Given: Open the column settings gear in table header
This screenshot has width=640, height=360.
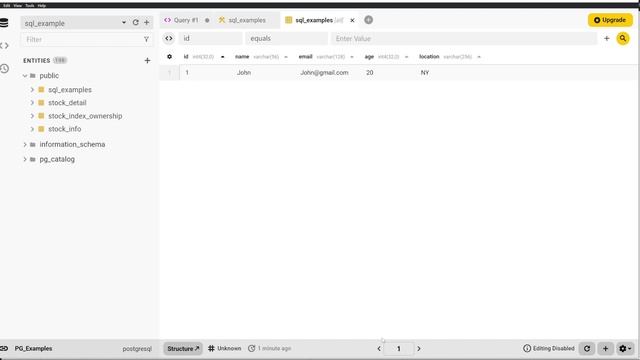Looking at the screenshot, I should [169, 57].
